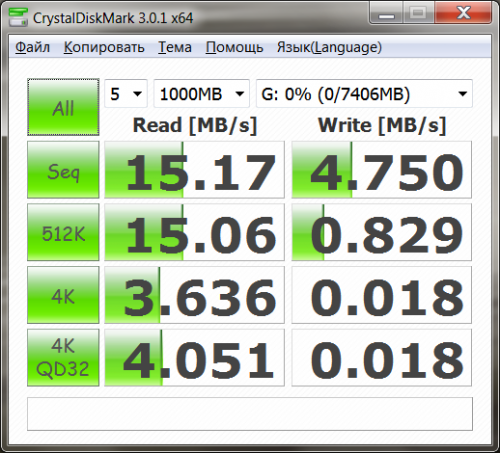This screenshot has height=453, width=500.
Task: Click the 4K write result 0.018
Action: 382,295
